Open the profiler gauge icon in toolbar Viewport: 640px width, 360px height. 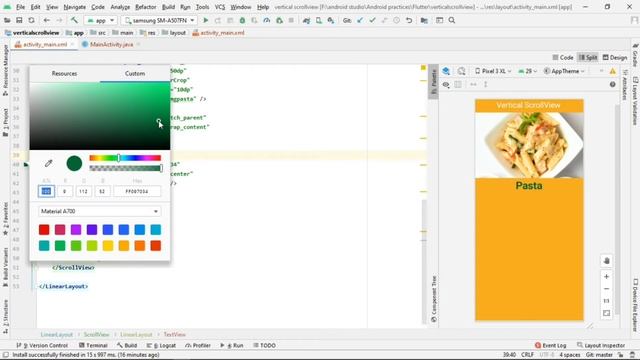click(x=267, y=20)
